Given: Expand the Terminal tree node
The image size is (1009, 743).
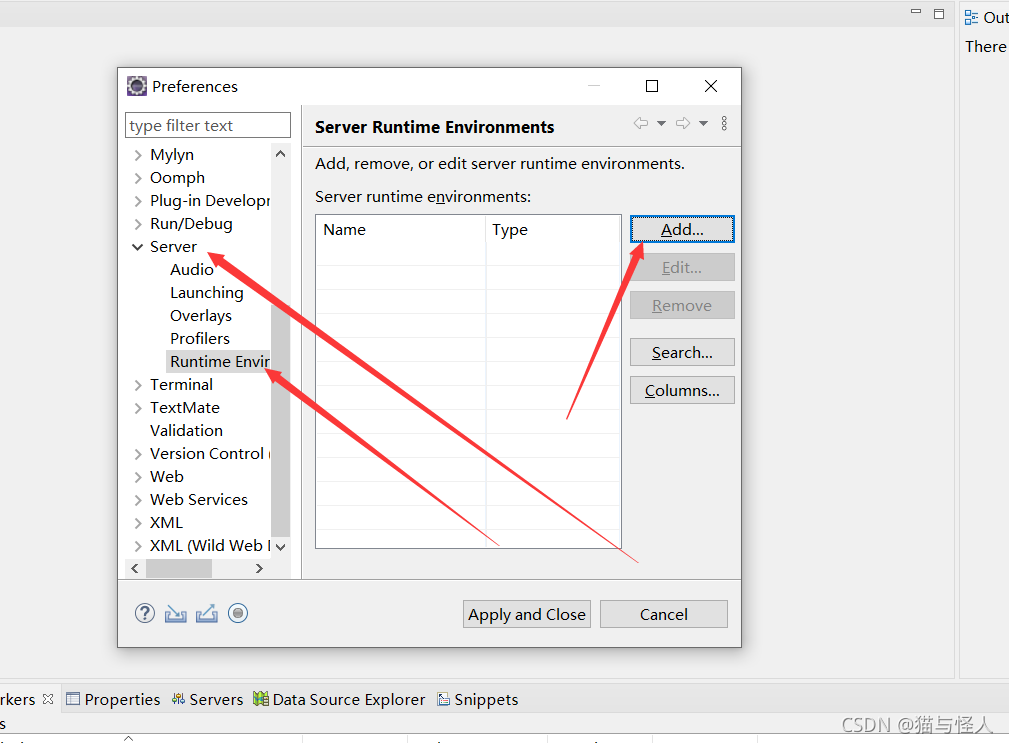Looking at the screenshot, I should click(x=138, y=385).
